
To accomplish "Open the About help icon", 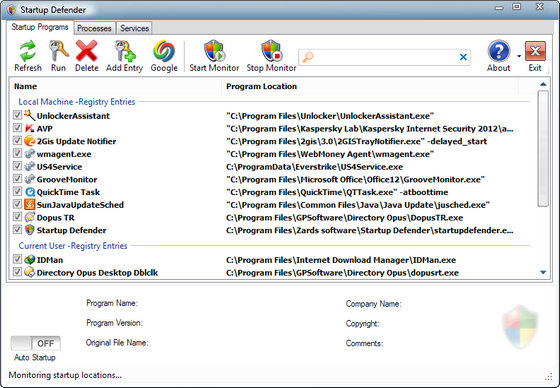I will [x=499, y=51].
